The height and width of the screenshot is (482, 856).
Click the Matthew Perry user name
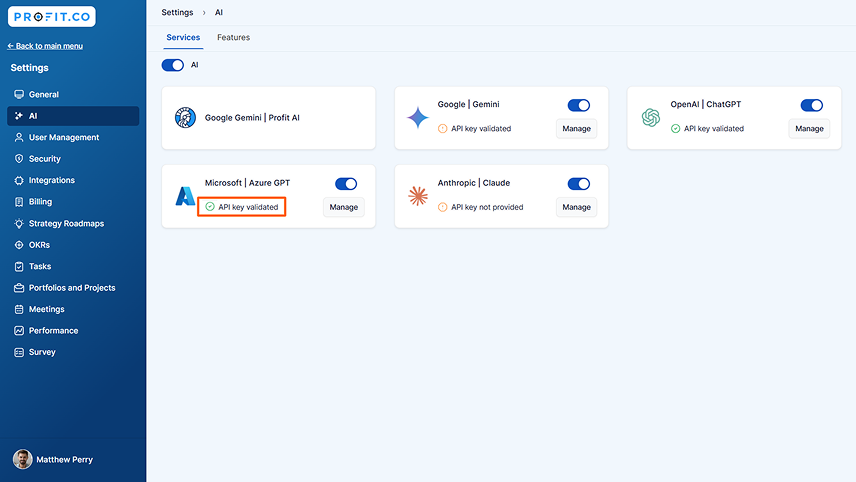[x=64, y=460]
